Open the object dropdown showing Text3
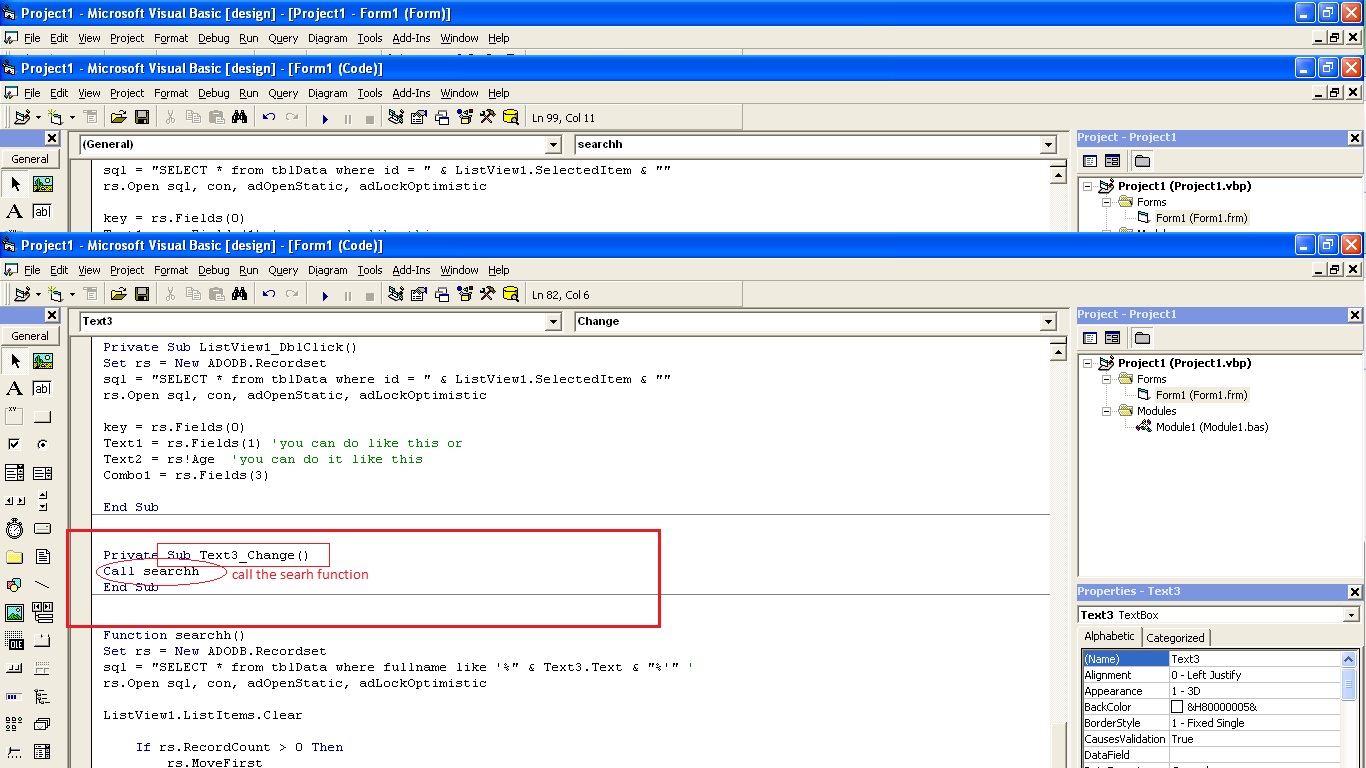The height and width of the screenshot is (768, 1366). (x=552, y=322)
